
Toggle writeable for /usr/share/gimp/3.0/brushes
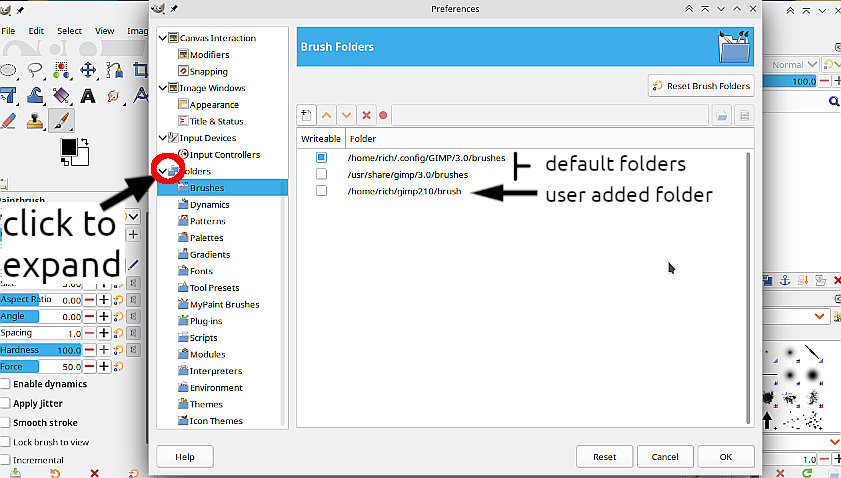(321, 174)
